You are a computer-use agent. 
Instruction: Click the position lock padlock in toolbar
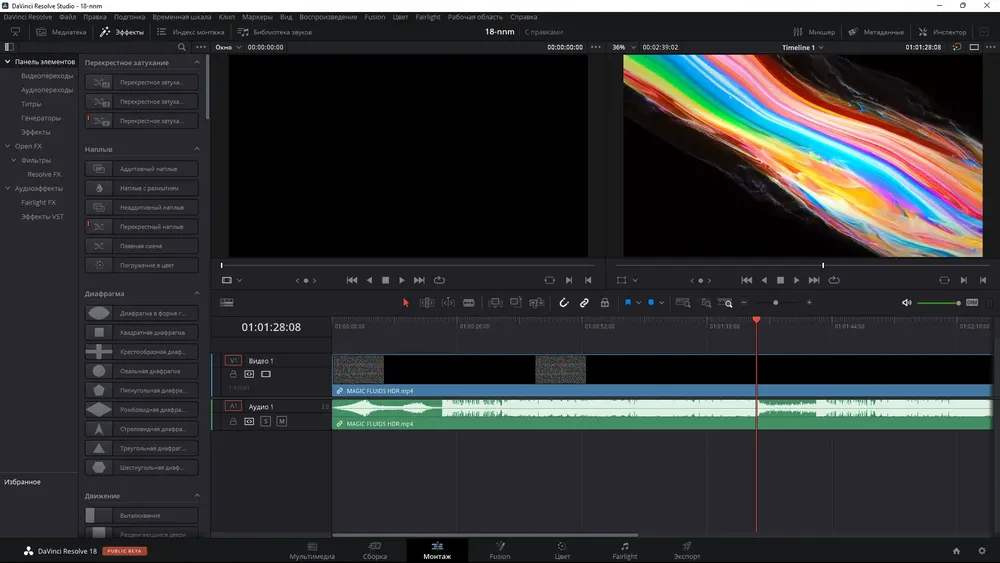(605, 302)
